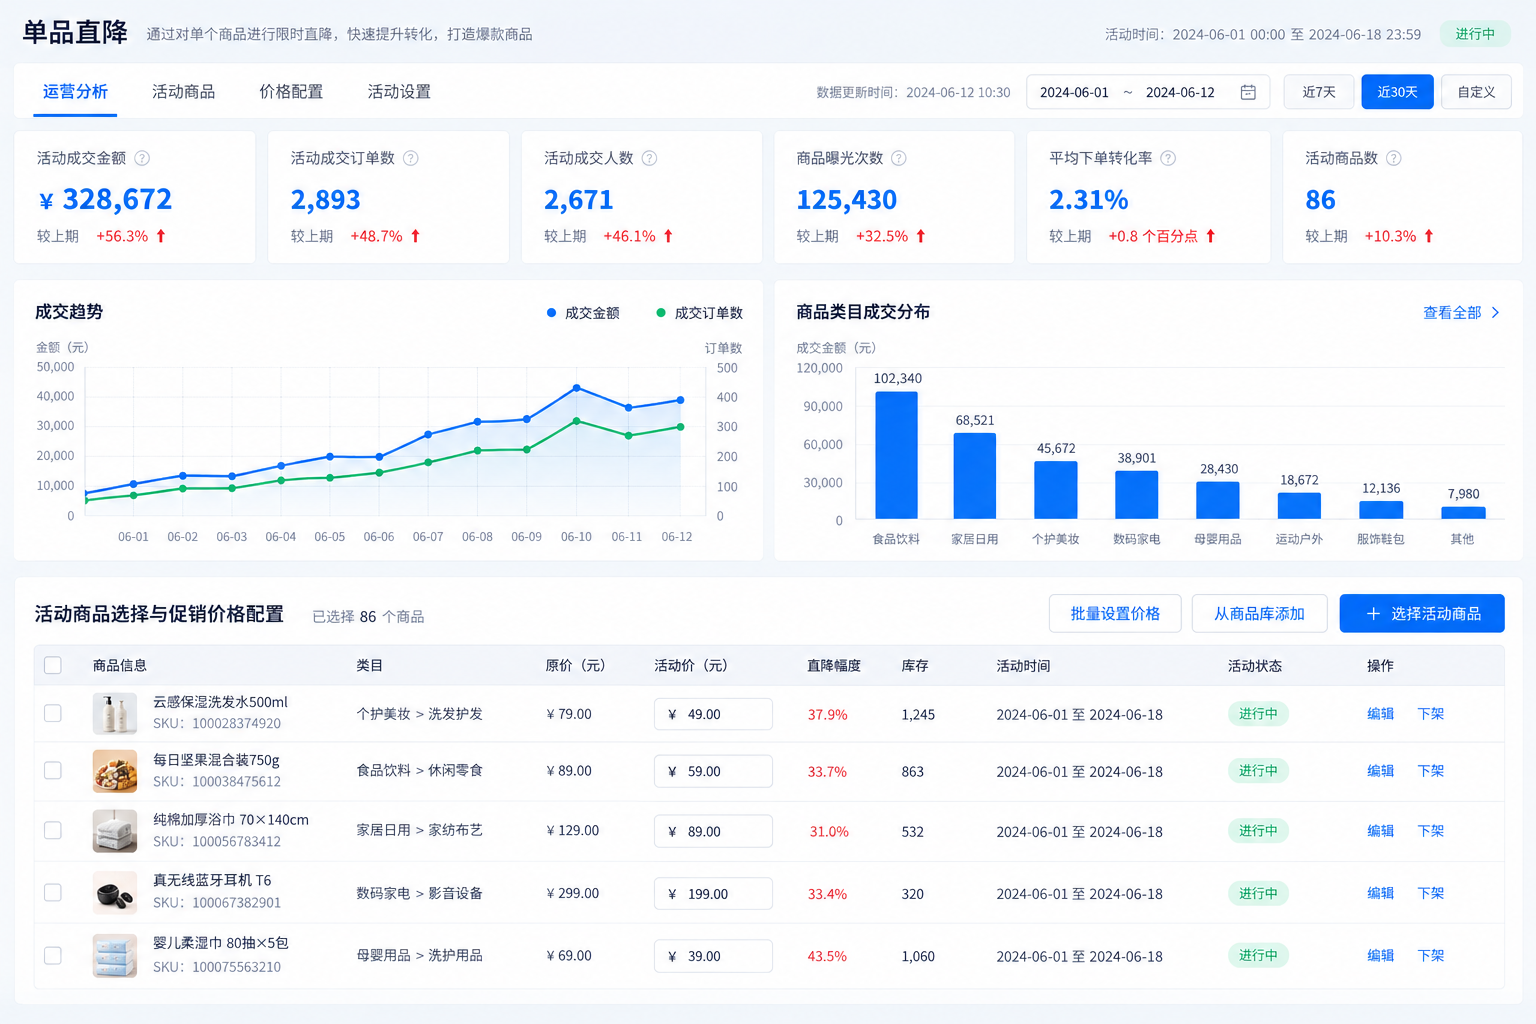Click help icon beside 活动成交订单数

click(410, 158)
